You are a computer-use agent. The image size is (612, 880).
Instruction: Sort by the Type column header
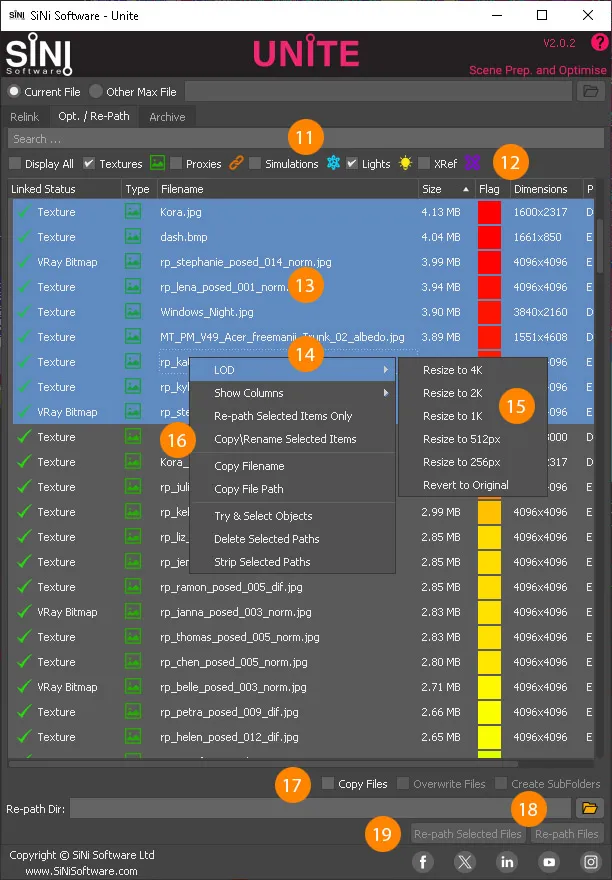pyautogui.click(x=139, y=189)
